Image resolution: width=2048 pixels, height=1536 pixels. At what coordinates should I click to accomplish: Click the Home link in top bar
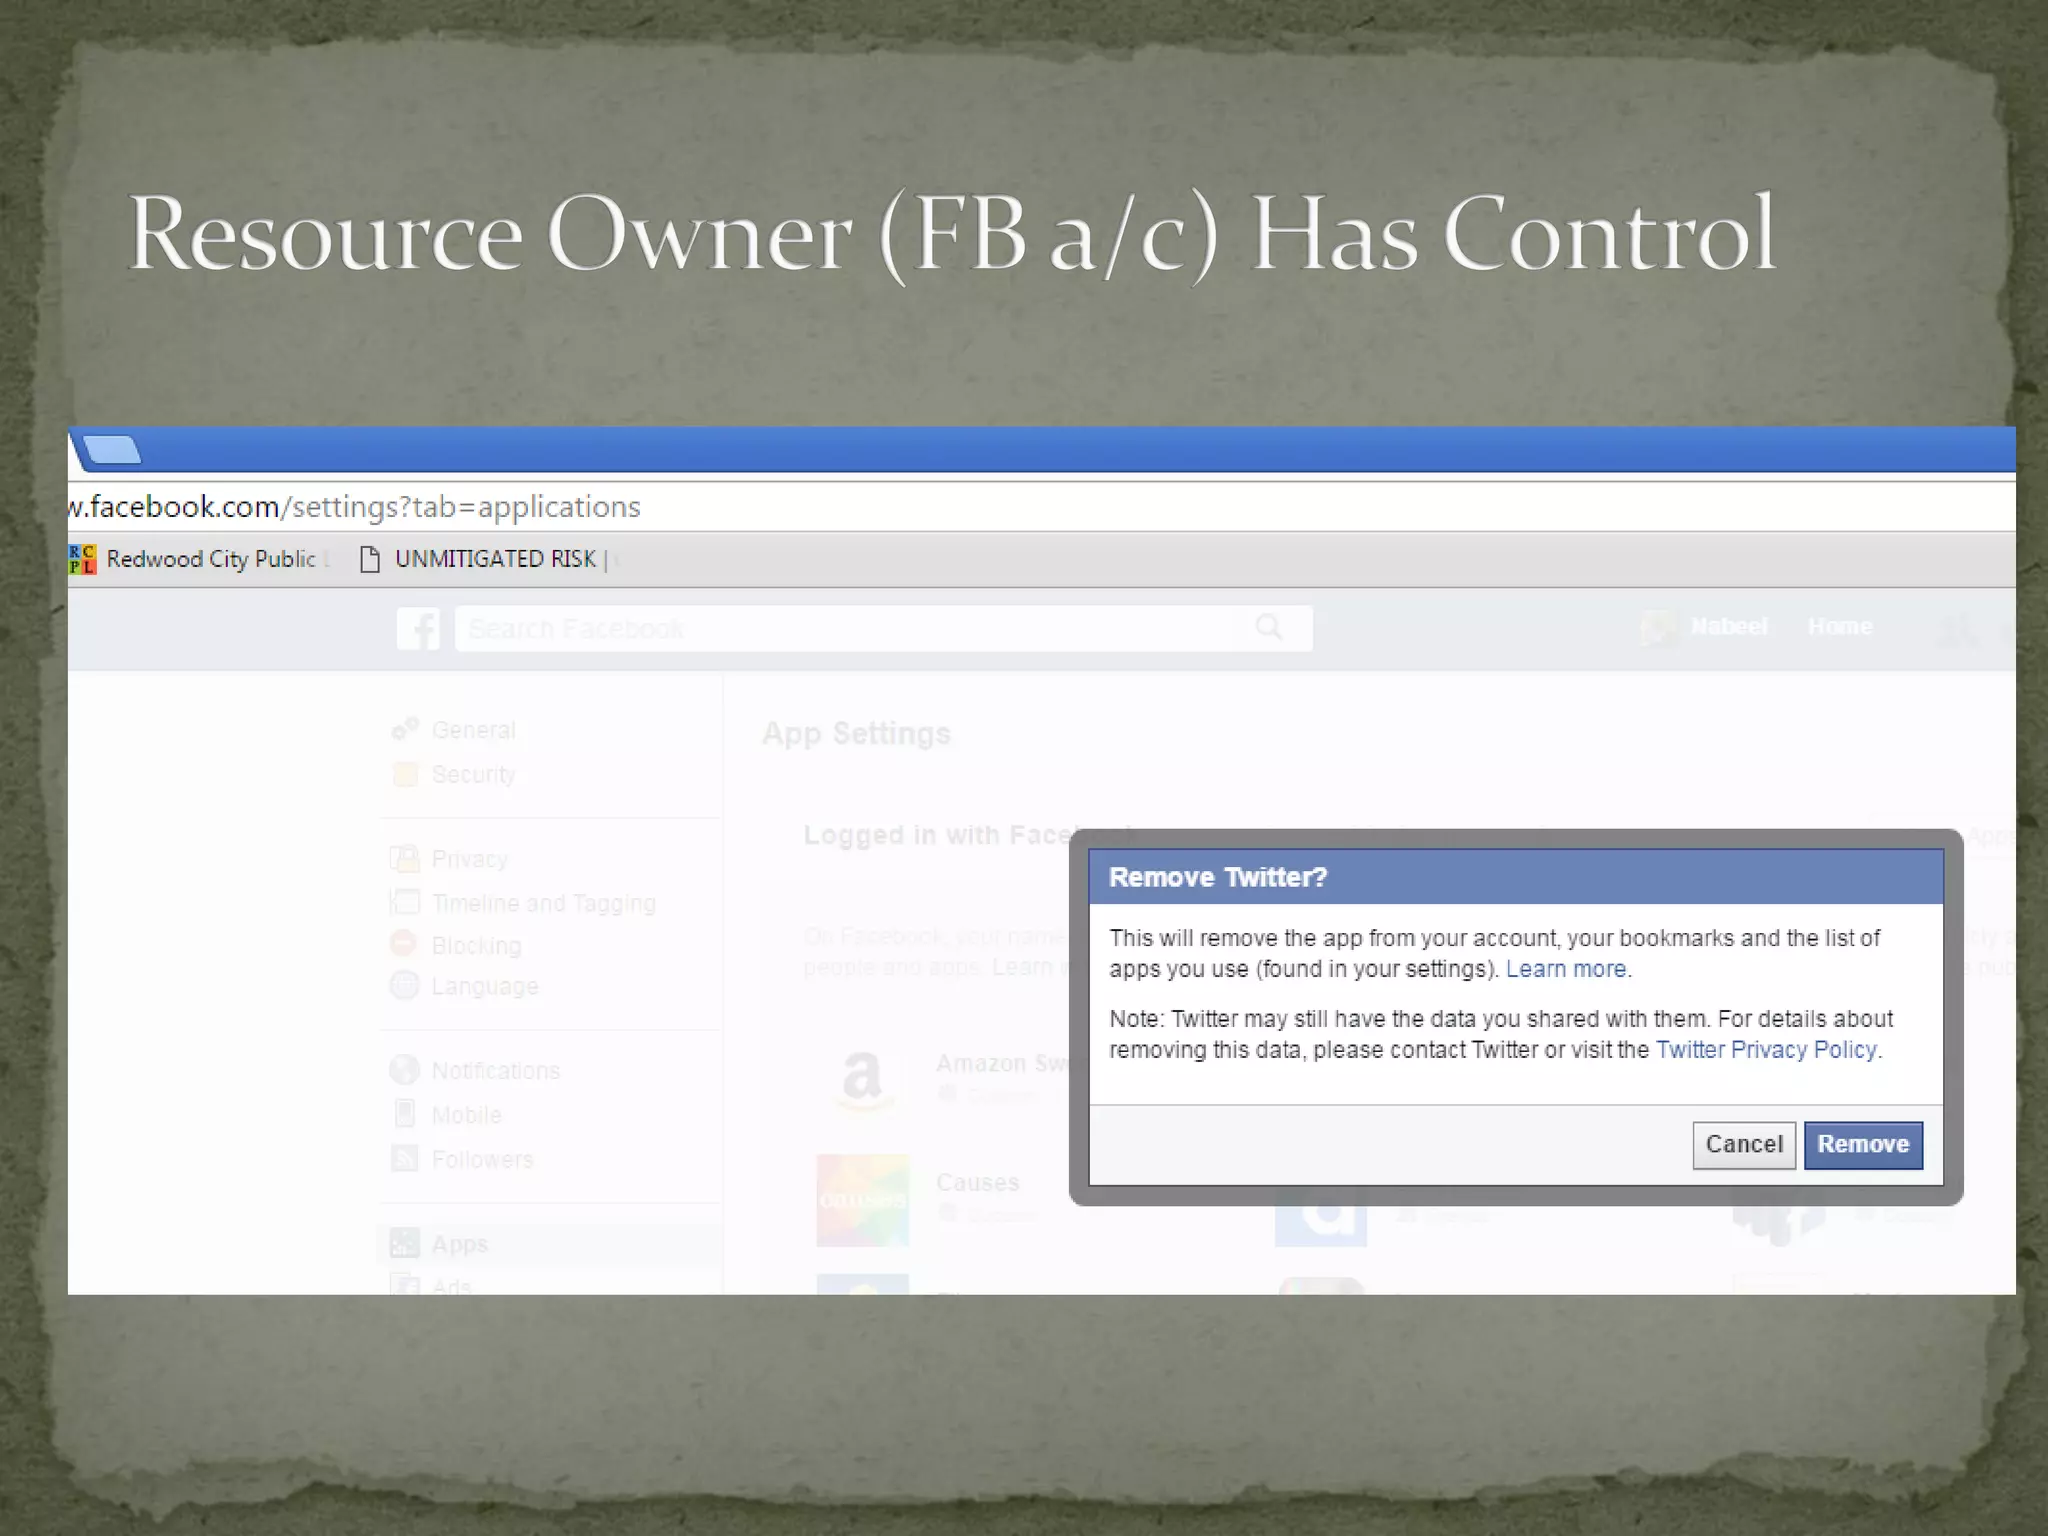1839,627
